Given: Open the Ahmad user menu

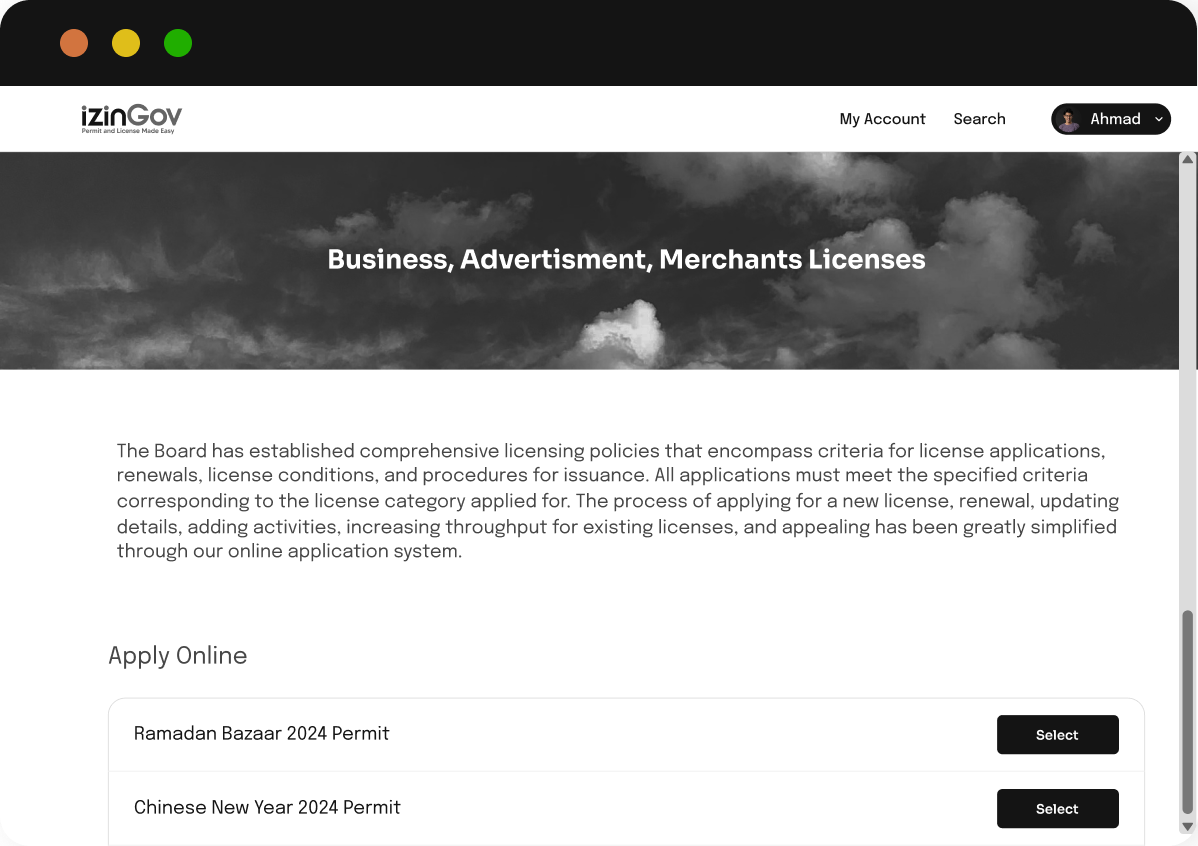Looking at the screenshot, I should (x=1111, y=119).
